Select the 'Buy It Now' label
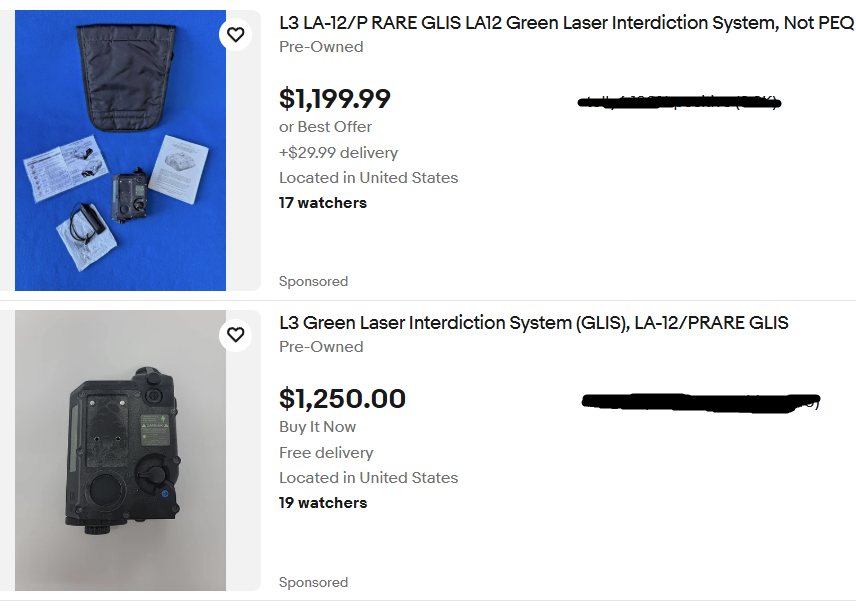 click(317, 427)
